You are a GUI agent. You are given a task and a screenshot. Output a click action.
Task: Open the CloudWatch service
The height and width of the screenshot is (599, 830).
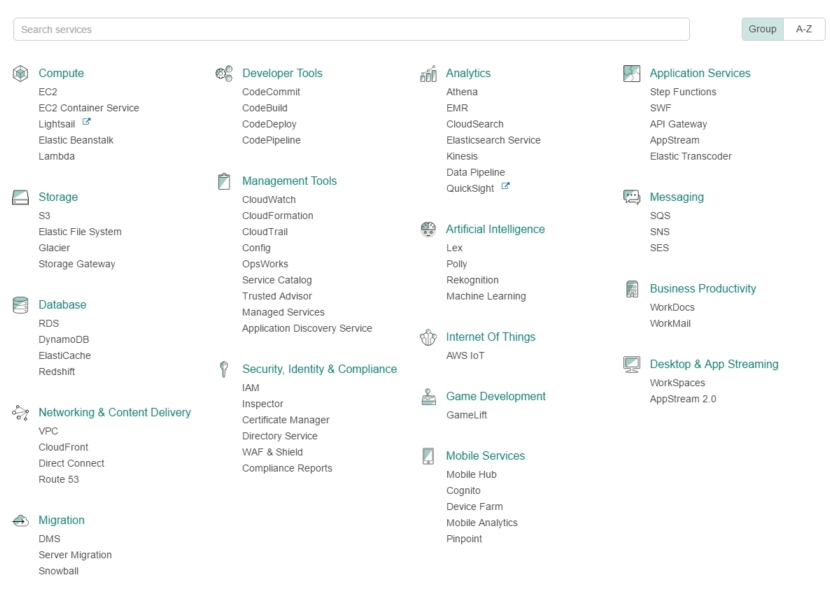tap(269, 200)
